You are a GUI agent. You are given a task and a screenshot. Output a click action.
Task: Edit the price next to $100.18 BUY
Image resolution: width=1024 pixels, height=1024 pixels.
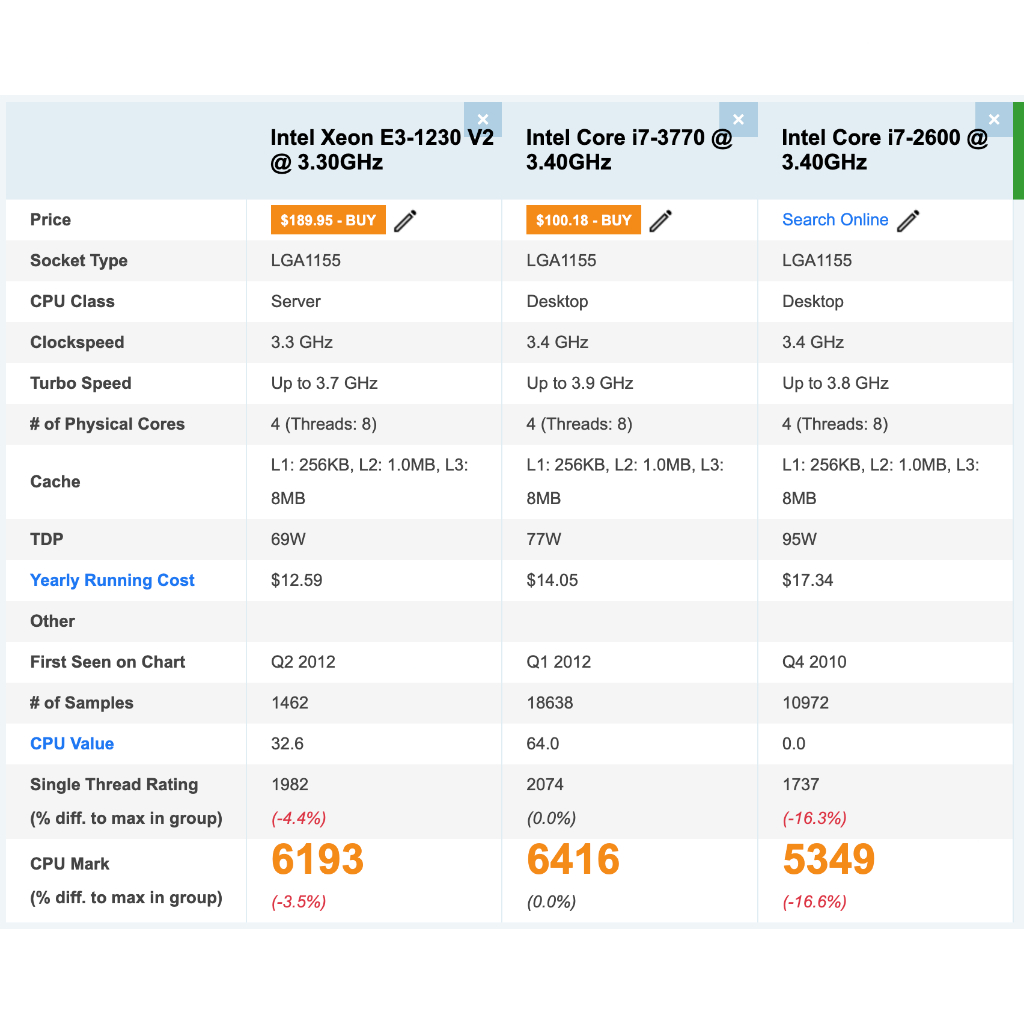pos(661,221)
